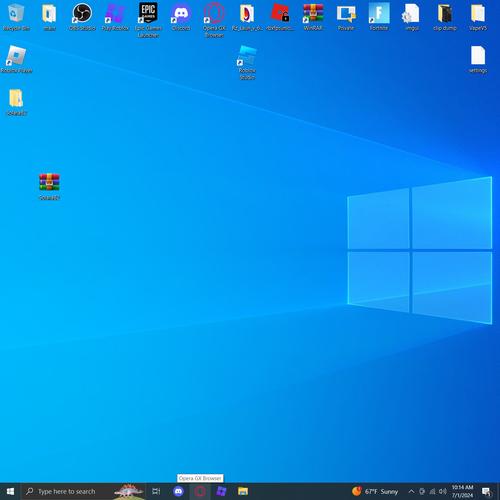
Task: Open the notification center icon
Action: pyautogui.click(x=487, y=491)
